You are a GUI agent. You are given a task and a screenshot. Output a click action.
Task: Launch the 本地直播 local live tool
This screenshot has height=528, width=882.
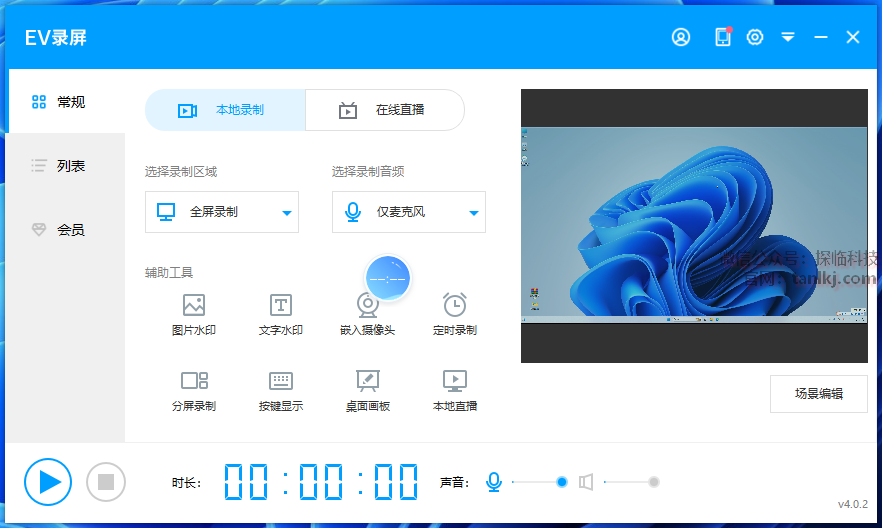455,381
